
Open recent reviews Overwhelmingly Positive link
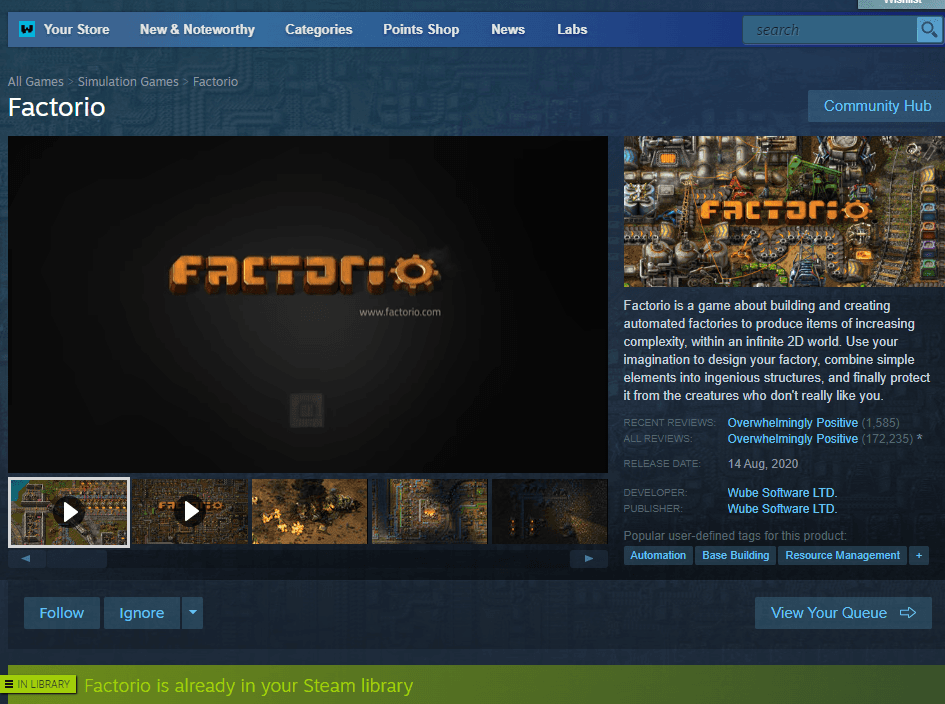tap(793, 423)
